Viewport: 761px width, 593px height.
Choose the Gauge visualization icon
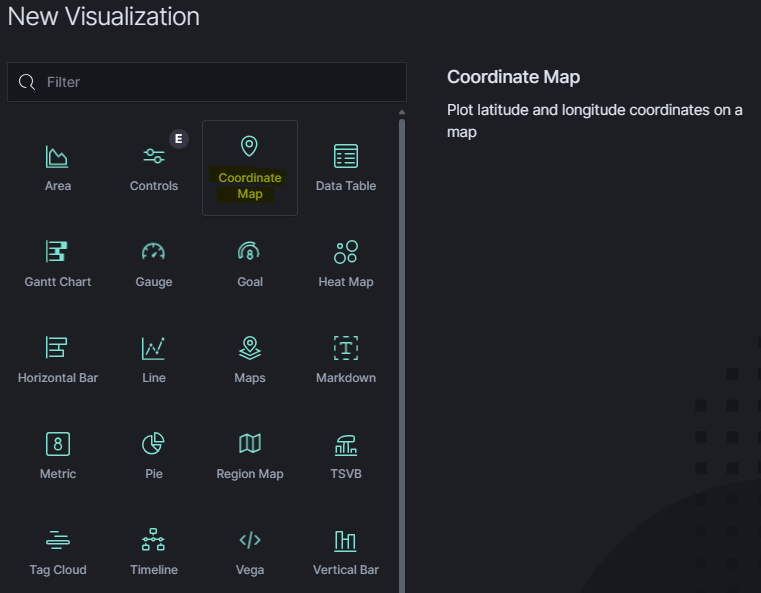coord(154,252)
